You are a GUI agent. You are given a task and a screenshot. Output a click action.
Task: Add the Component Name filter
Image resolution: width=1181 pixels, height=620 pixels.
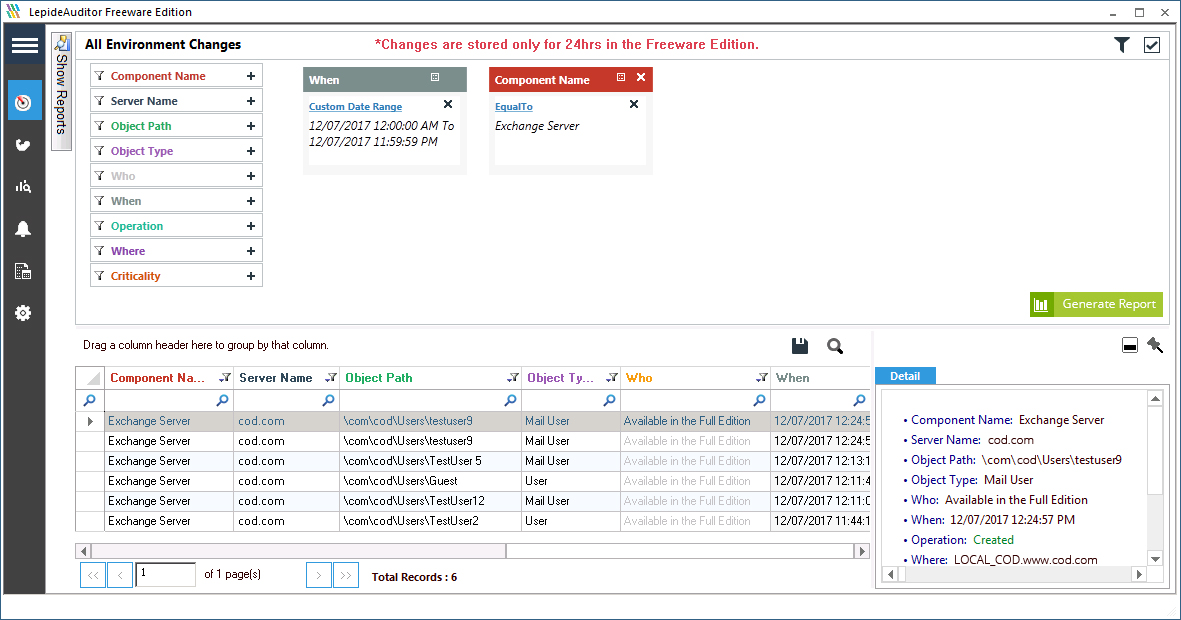click(251, 76)
